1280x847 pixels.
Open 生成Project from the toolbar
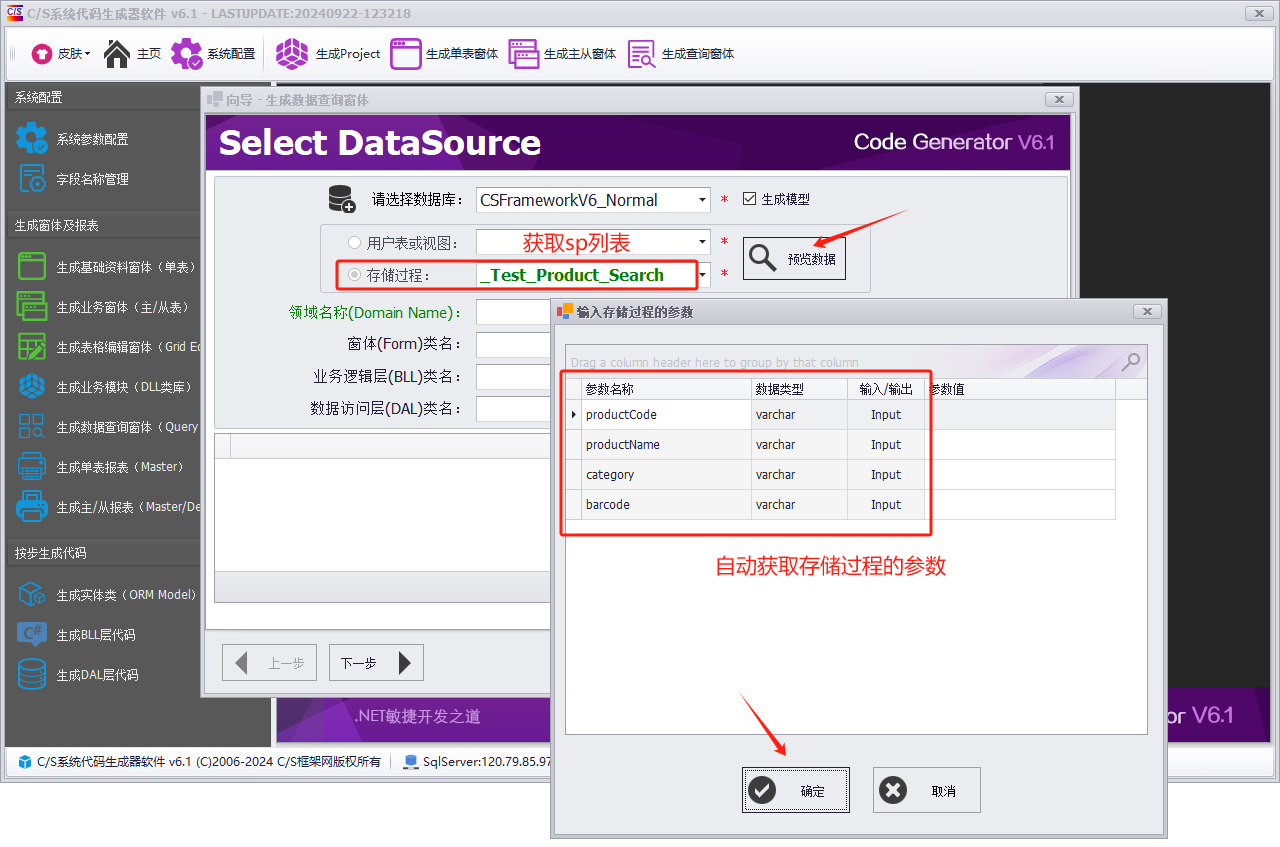coord(327,54)
